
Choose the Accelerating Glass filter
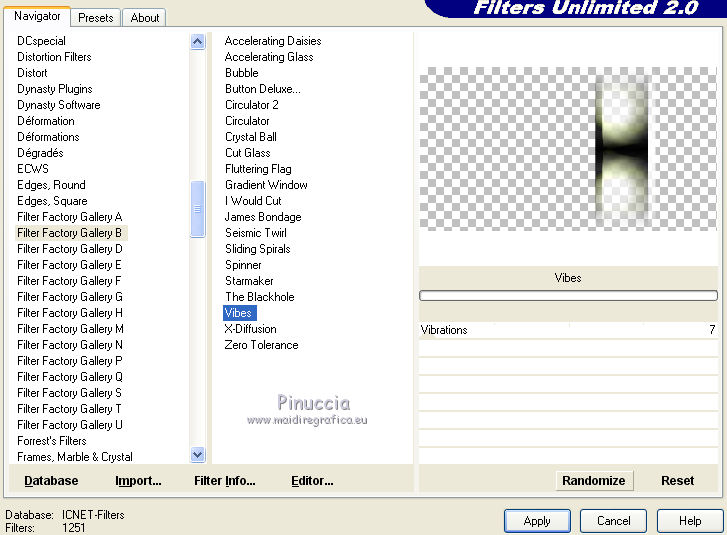click(x=269, y=57)
